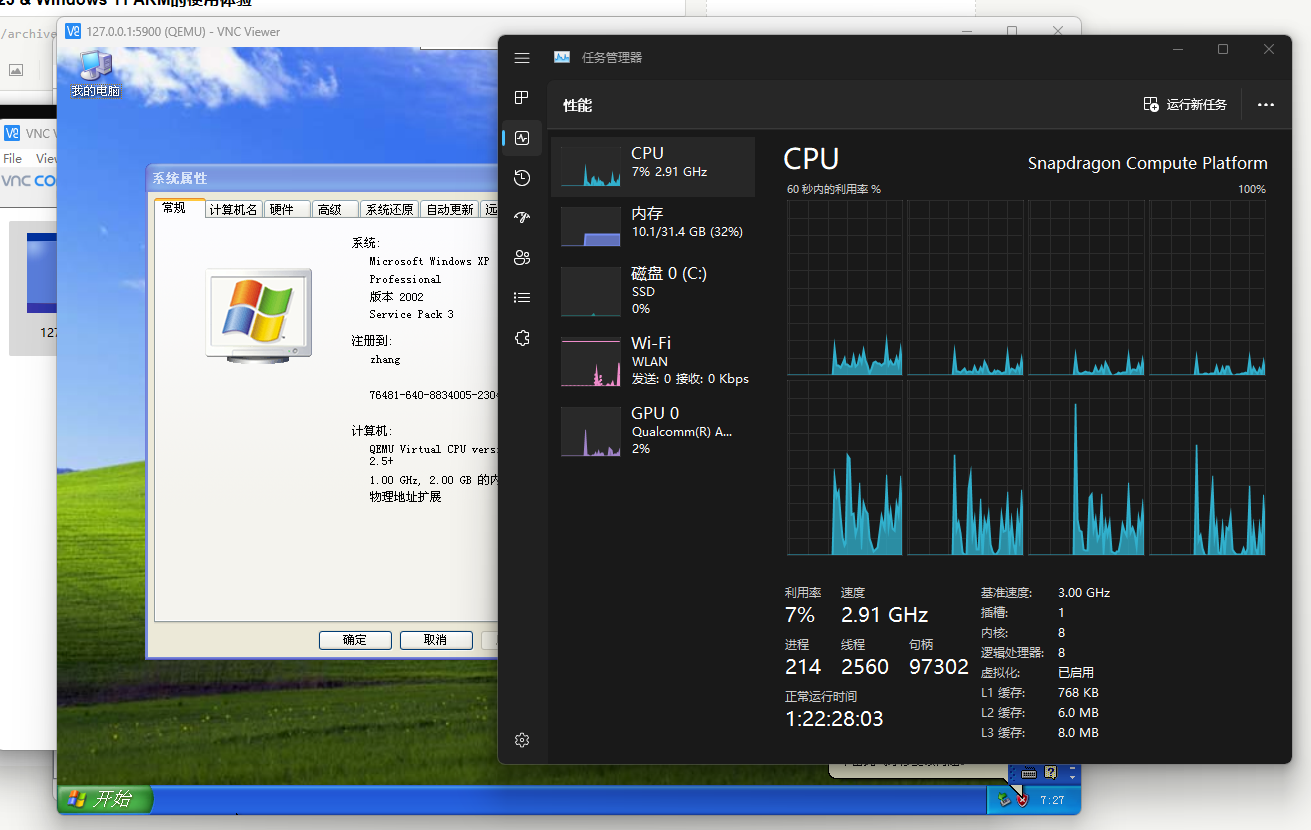
Task: Click the Service Pack 3 text
Action: (411, 314)
